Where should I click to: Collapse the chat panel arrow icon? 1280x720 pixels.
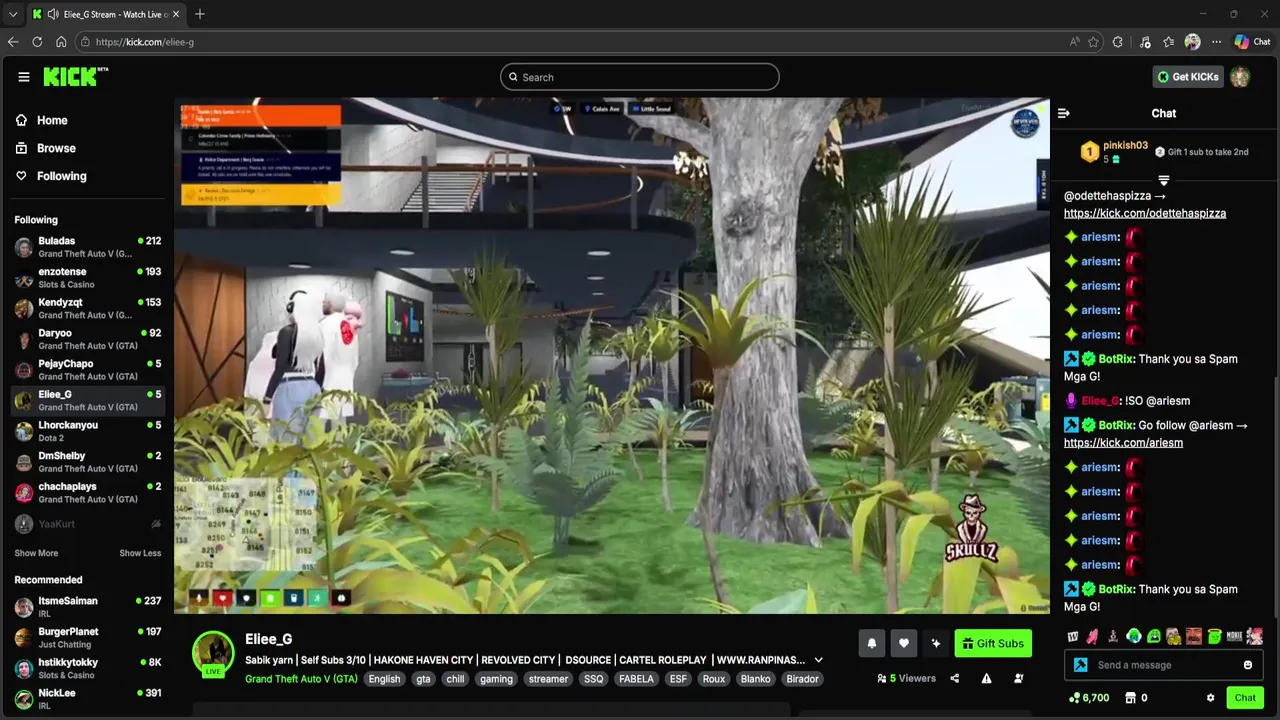1064,113
